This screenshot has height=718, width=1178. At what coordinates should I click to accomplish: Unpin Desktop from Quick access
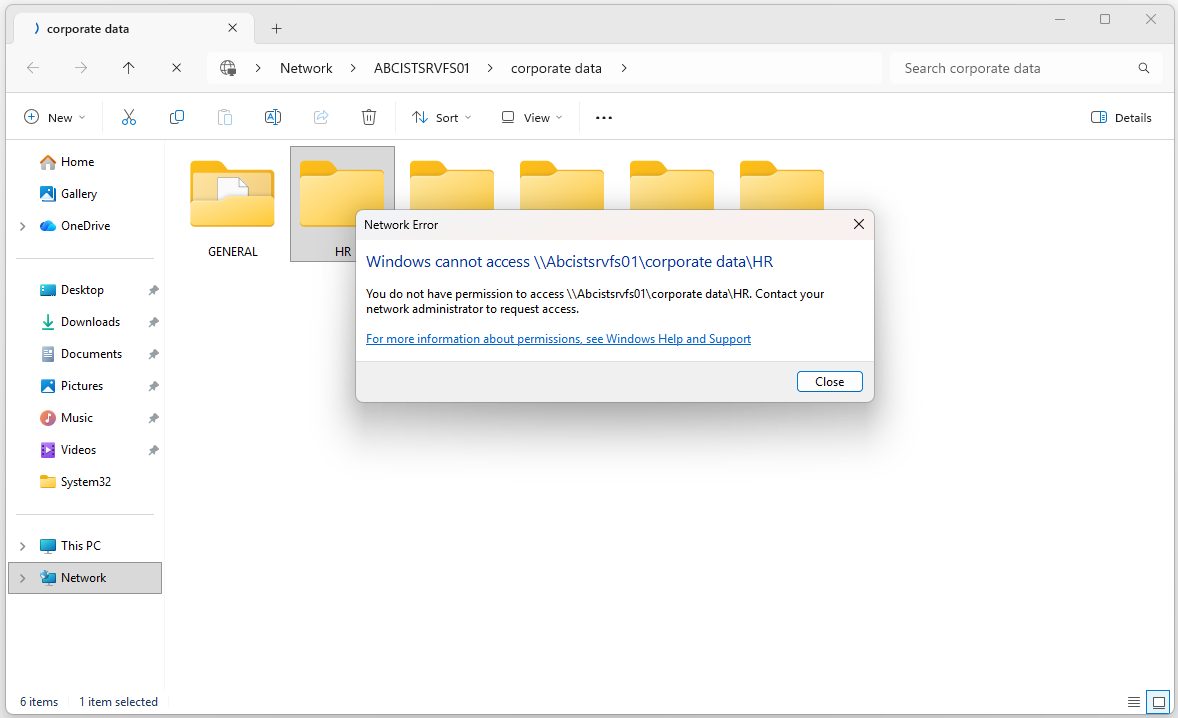click(x=153, y=291)
